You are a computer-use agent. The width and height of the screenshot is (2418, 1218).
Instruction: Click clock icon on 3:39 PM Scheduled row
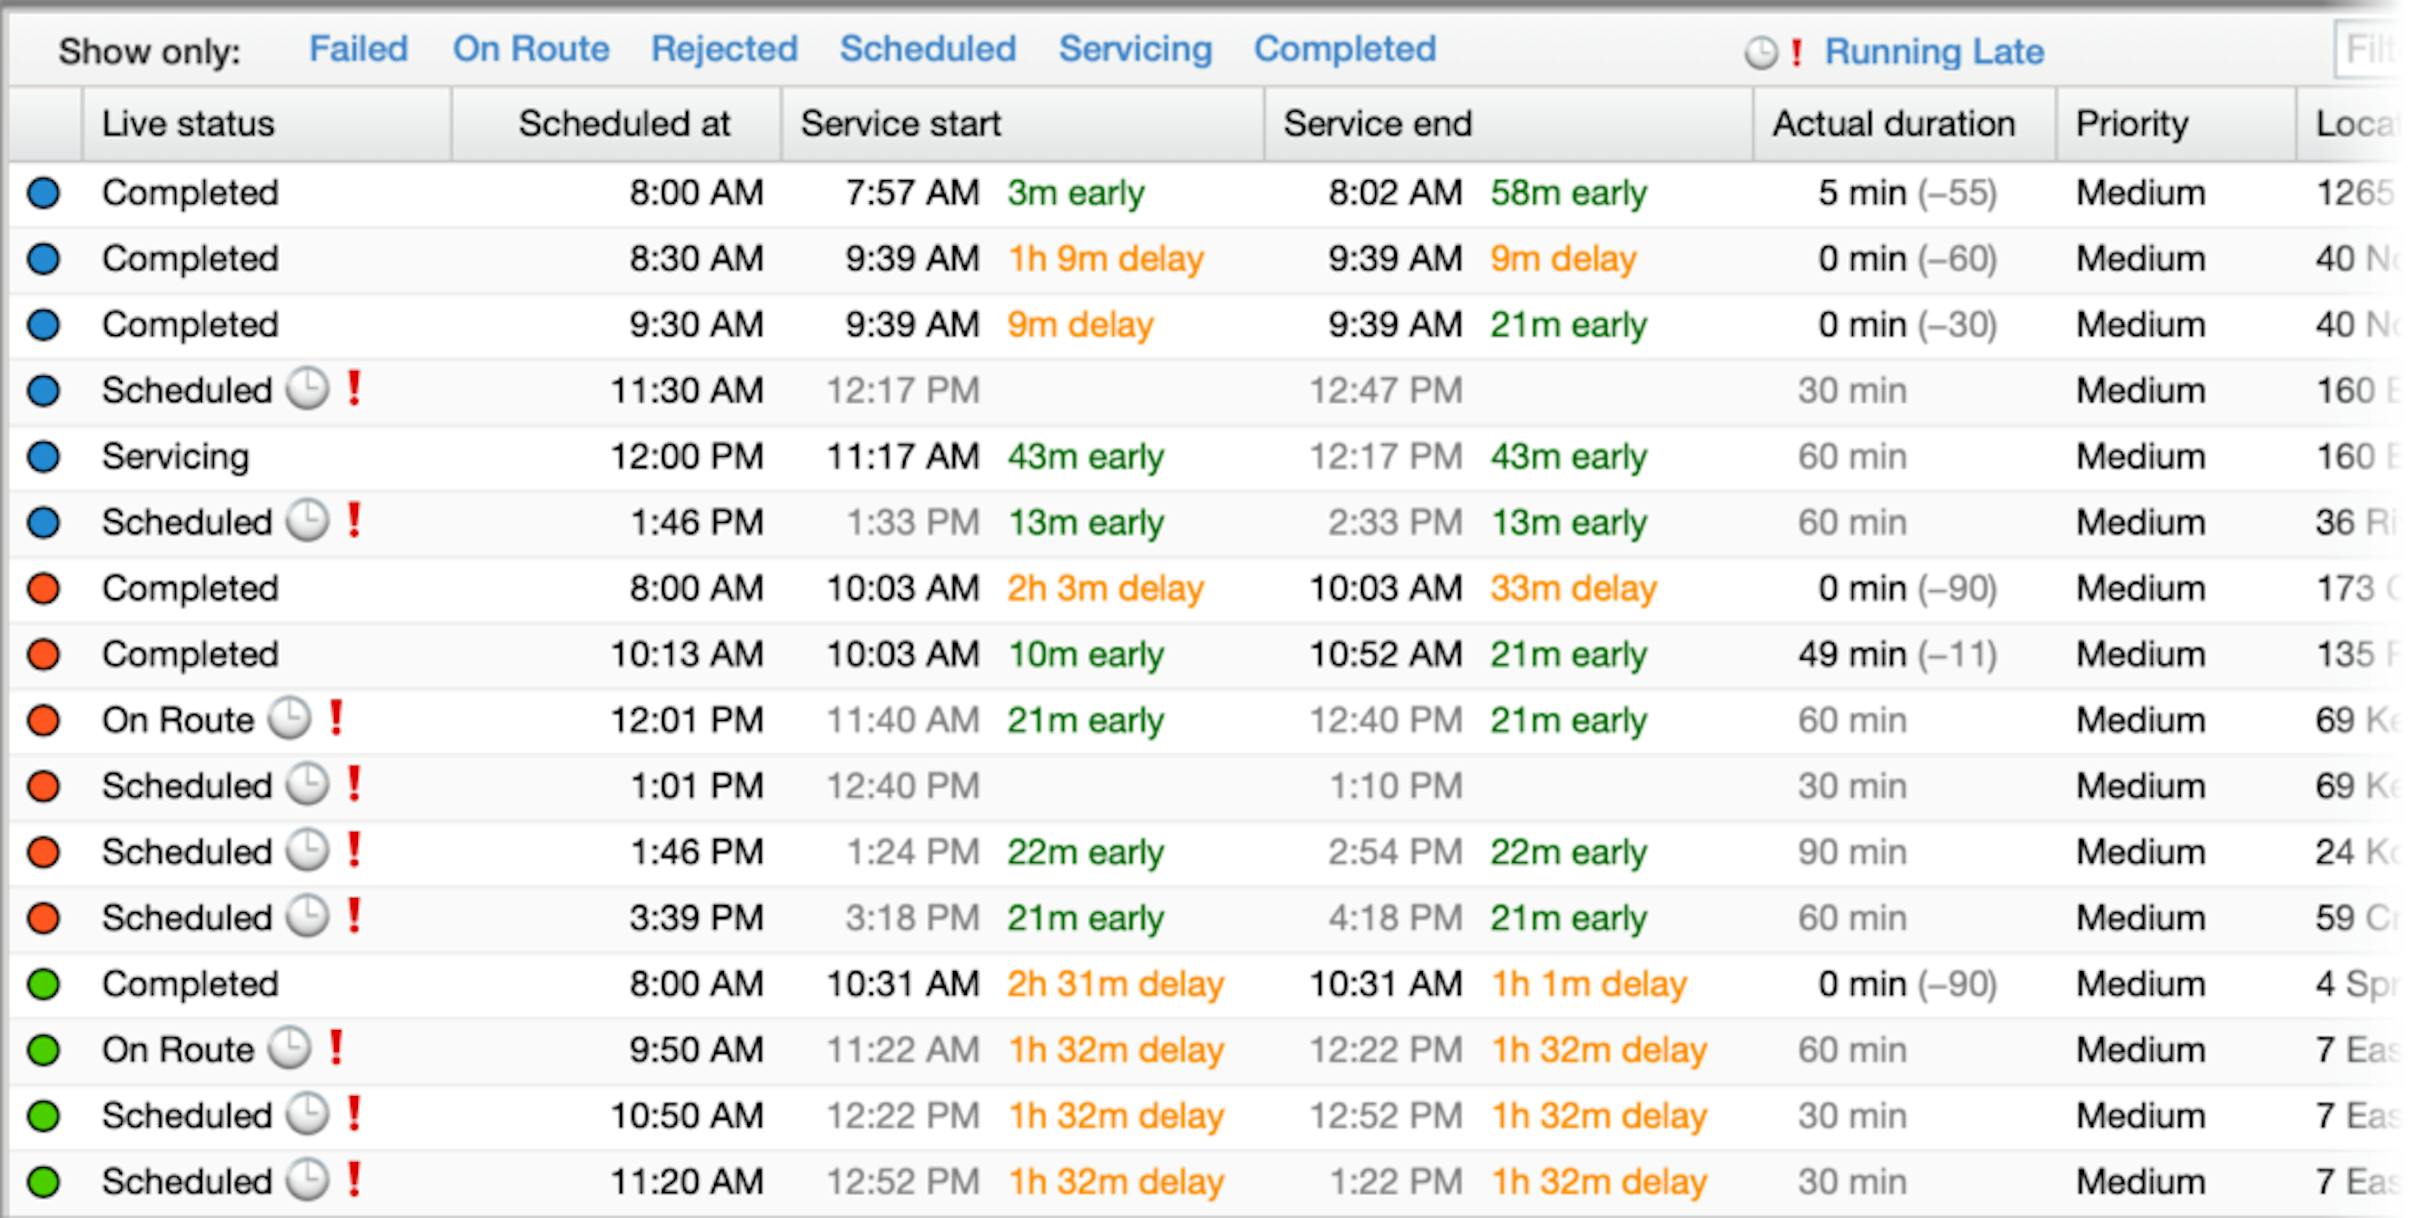(x=308, y=916)
